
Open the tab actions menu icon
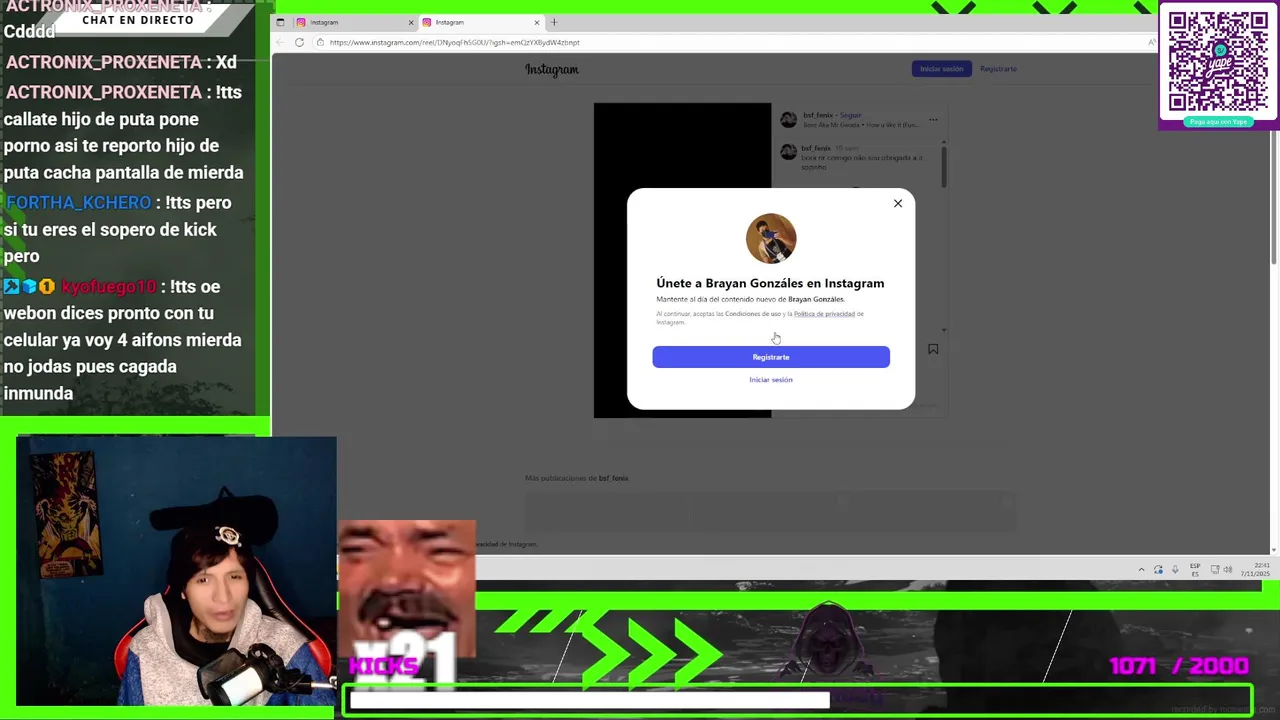tap(280, 22)
